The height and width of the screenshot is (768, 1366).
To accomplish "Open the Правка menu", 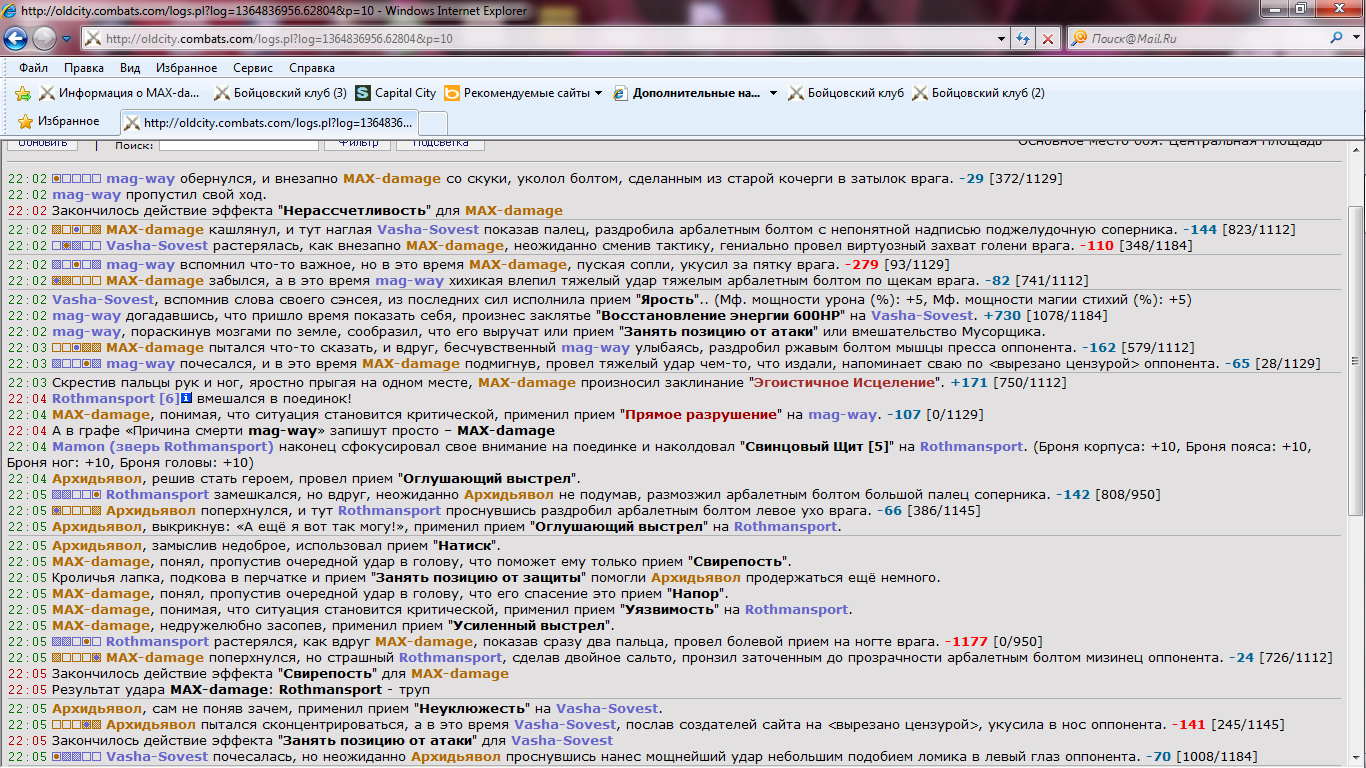I will point(84,68).
